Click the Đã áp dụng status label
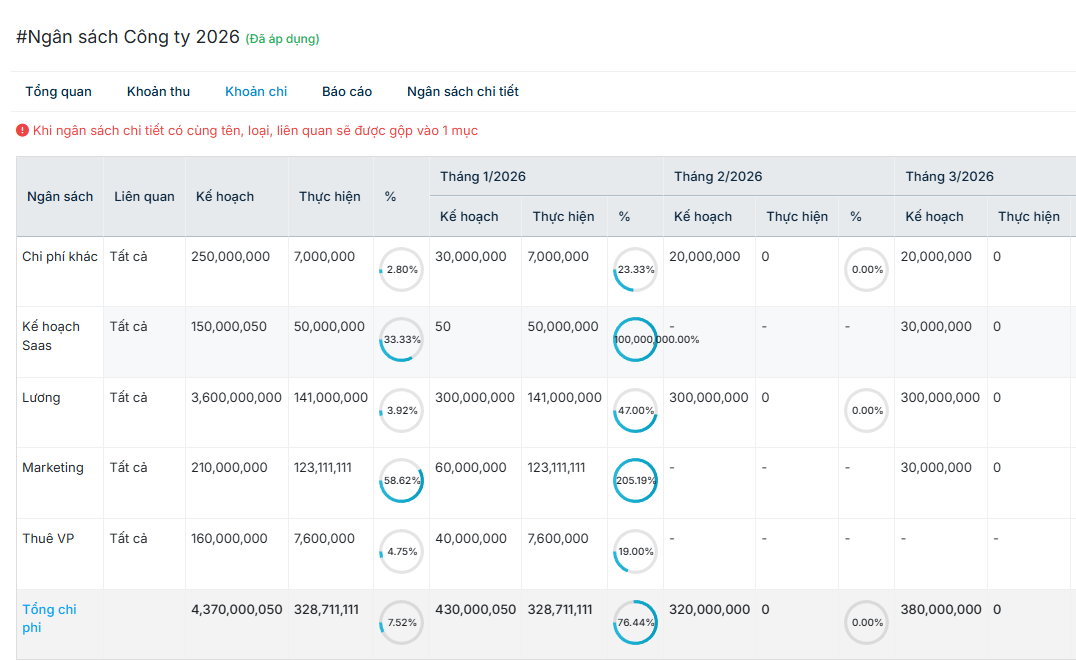1076x661 pixels. (x=282, y=39)
